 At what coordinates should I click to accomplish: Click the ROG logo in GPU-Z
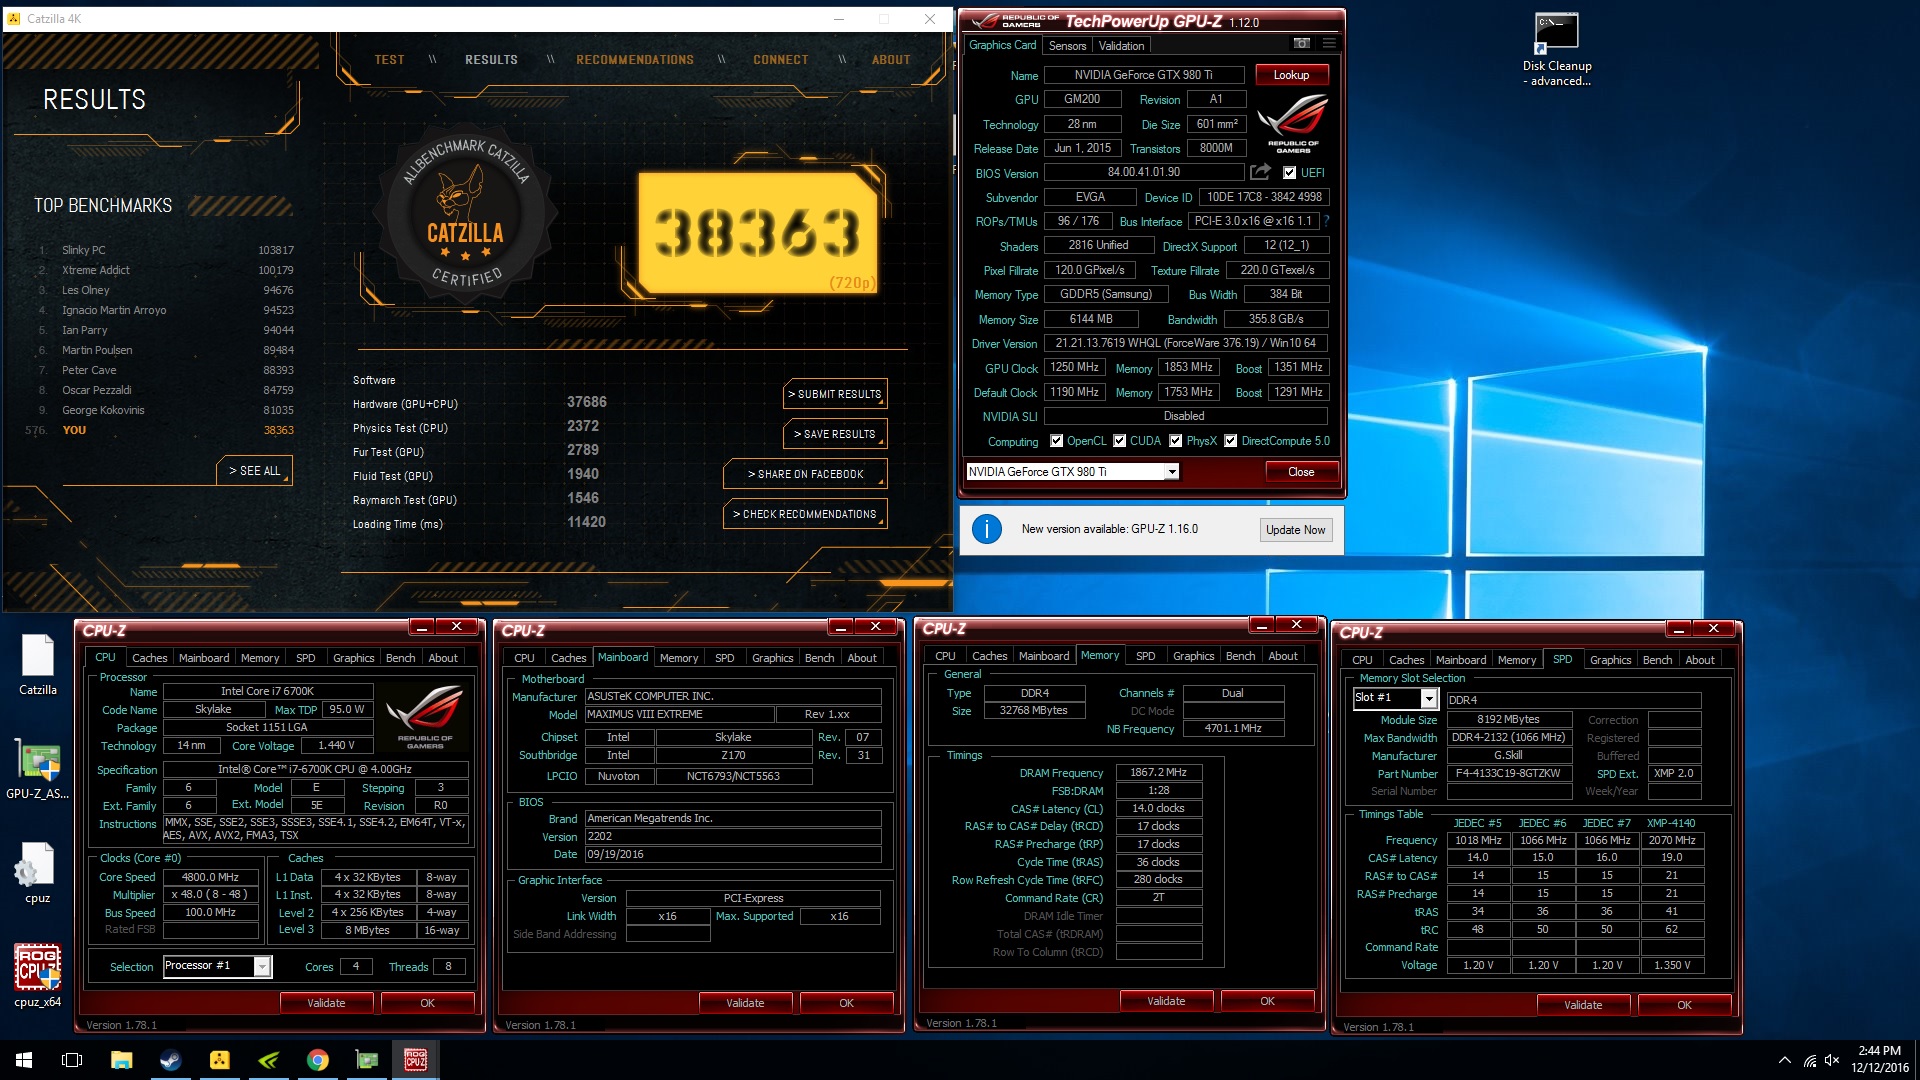click(1292, 122)
